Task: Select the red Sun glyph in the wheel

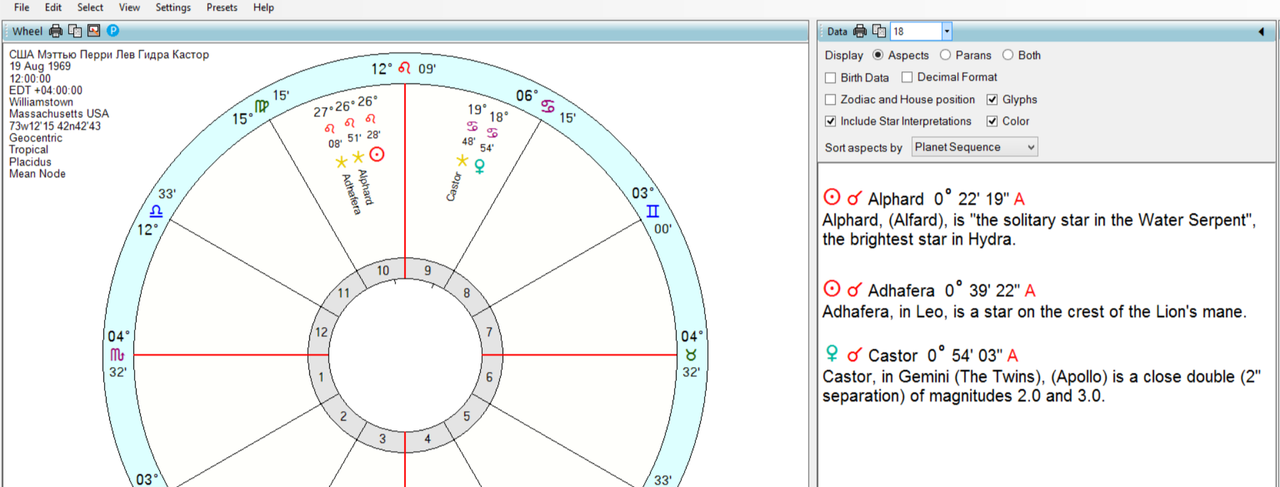Action: point(377,154)
